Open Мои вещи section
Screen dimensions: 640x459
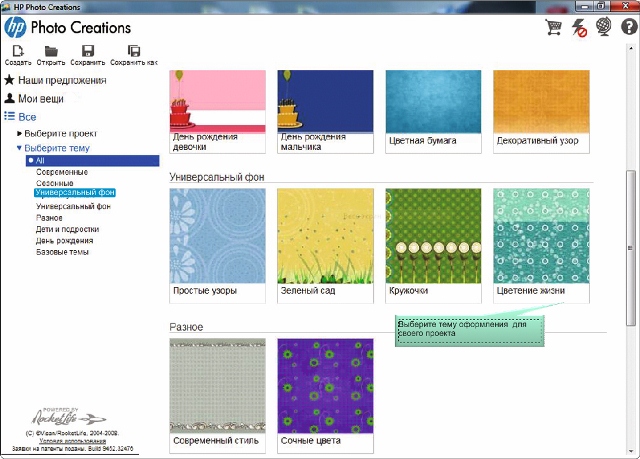point(34,98)
